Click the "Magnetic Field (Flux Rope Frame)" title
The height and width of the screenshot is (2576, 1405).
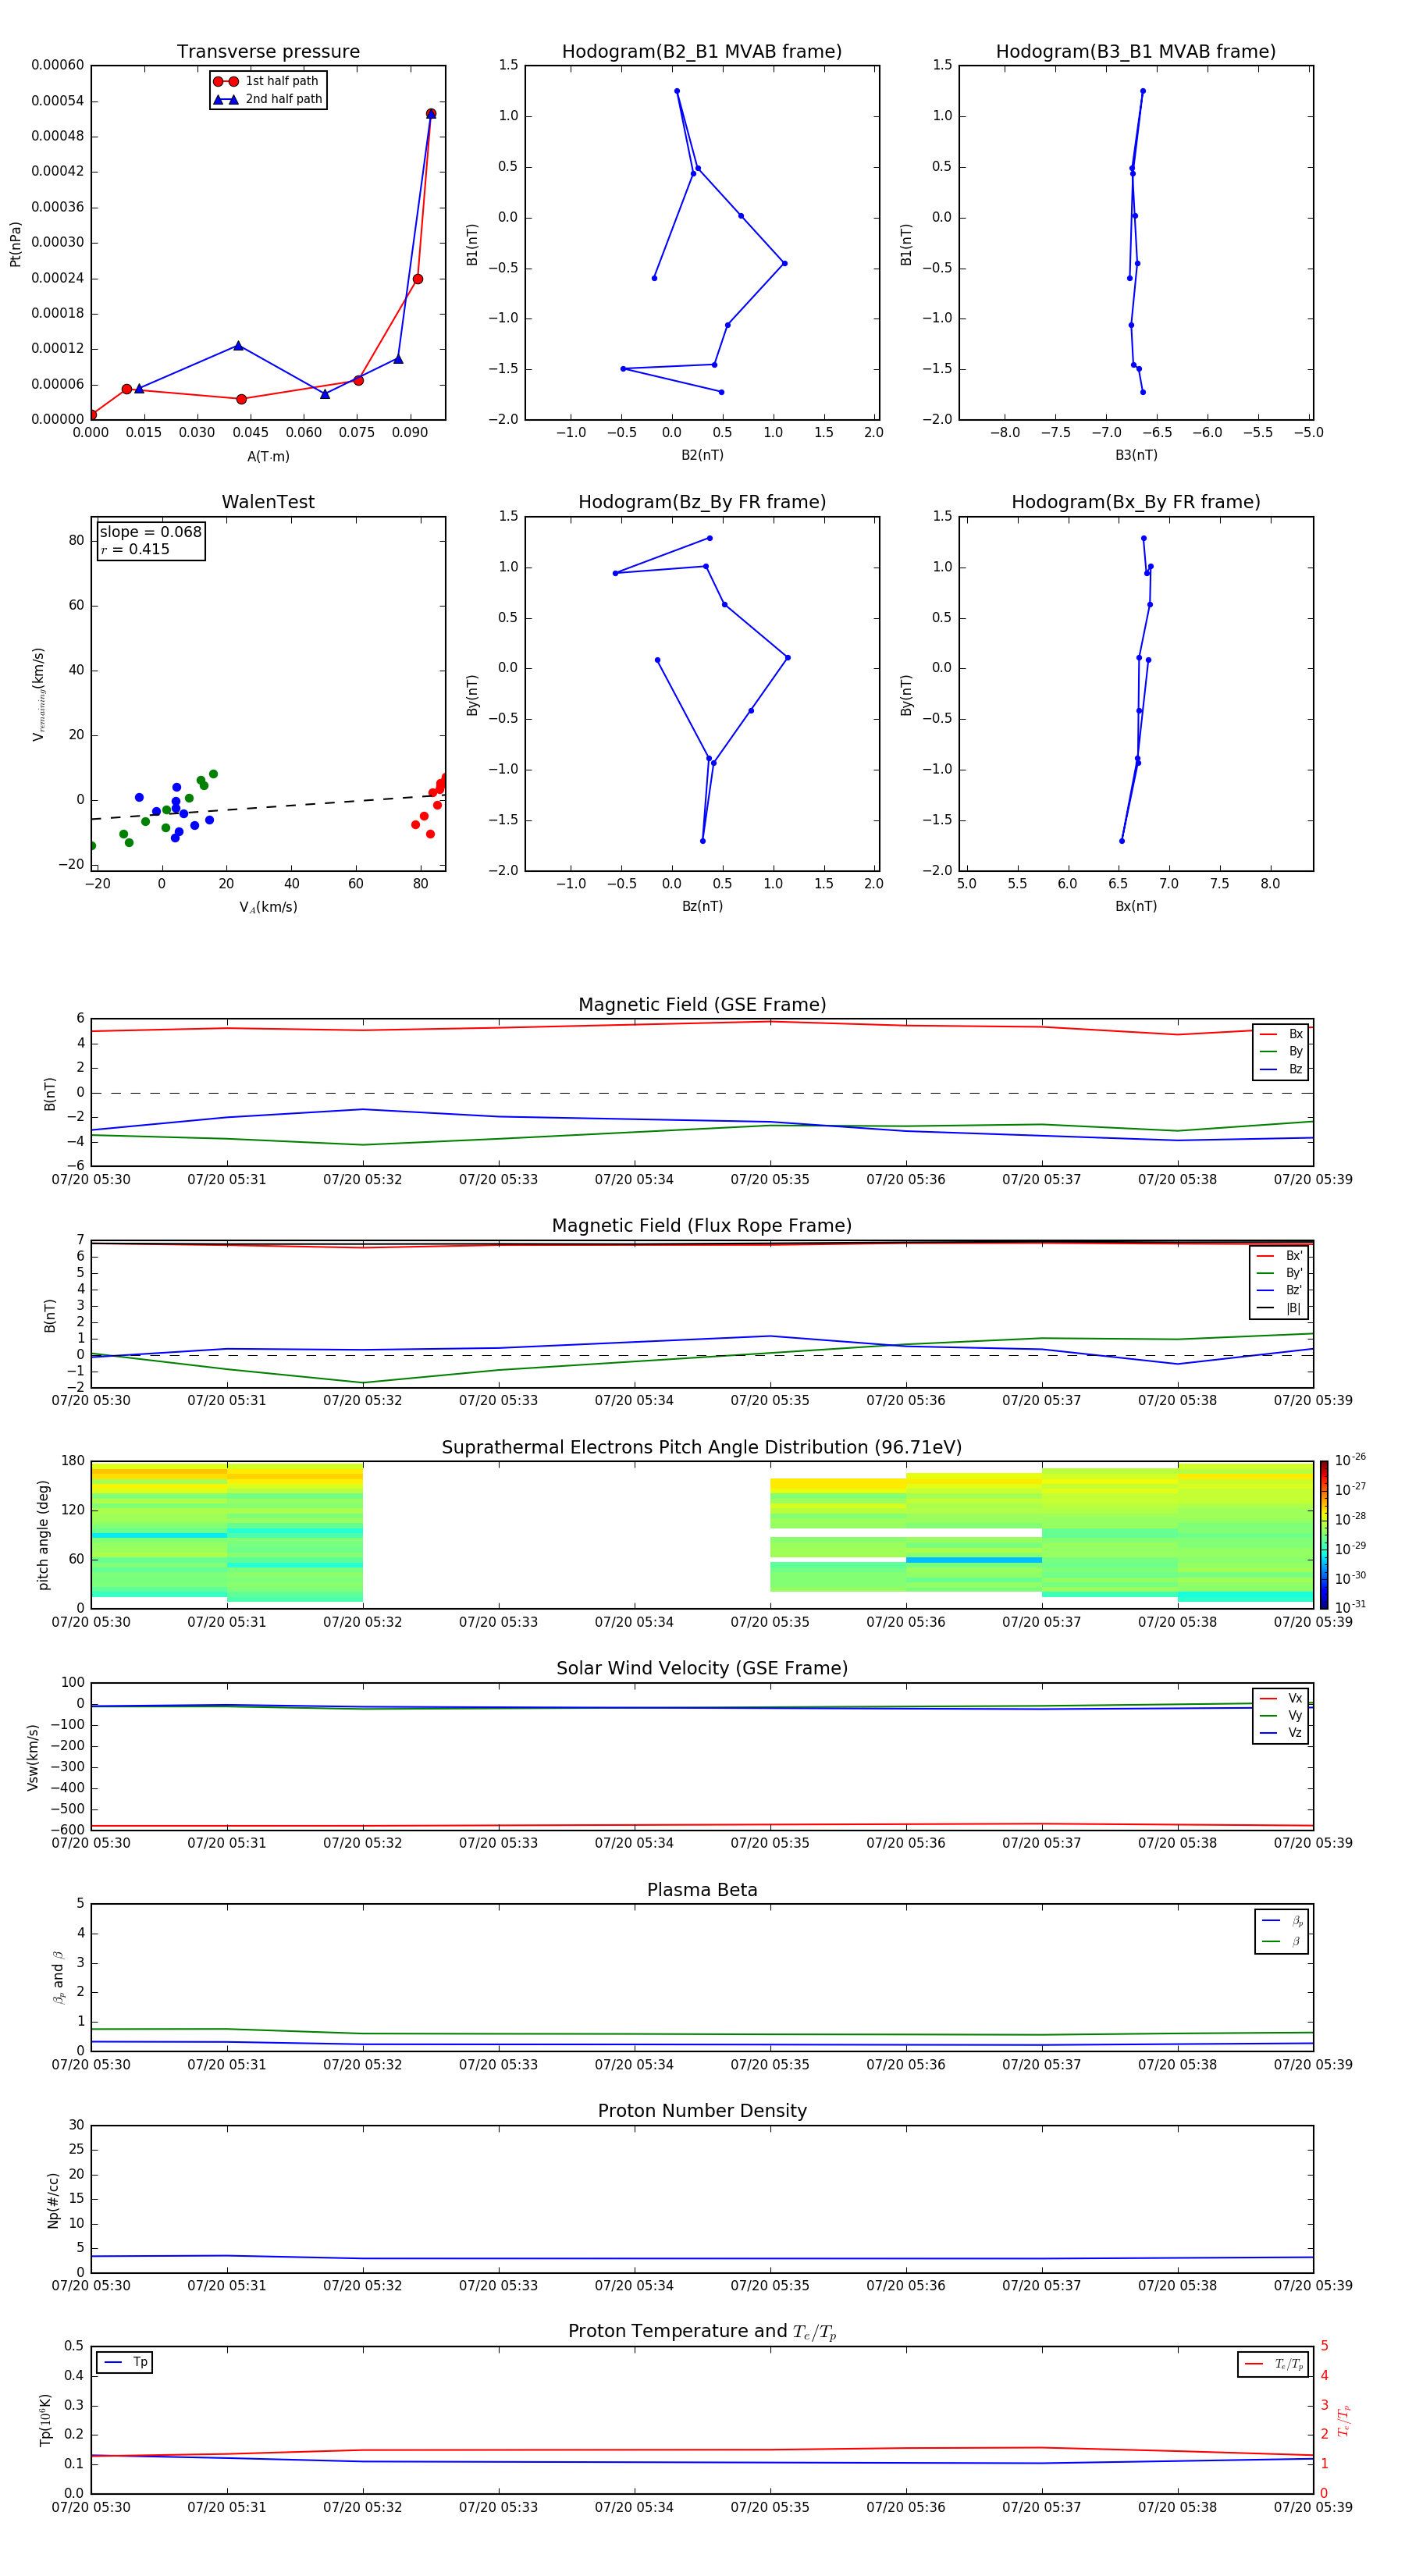(702, 1226)
